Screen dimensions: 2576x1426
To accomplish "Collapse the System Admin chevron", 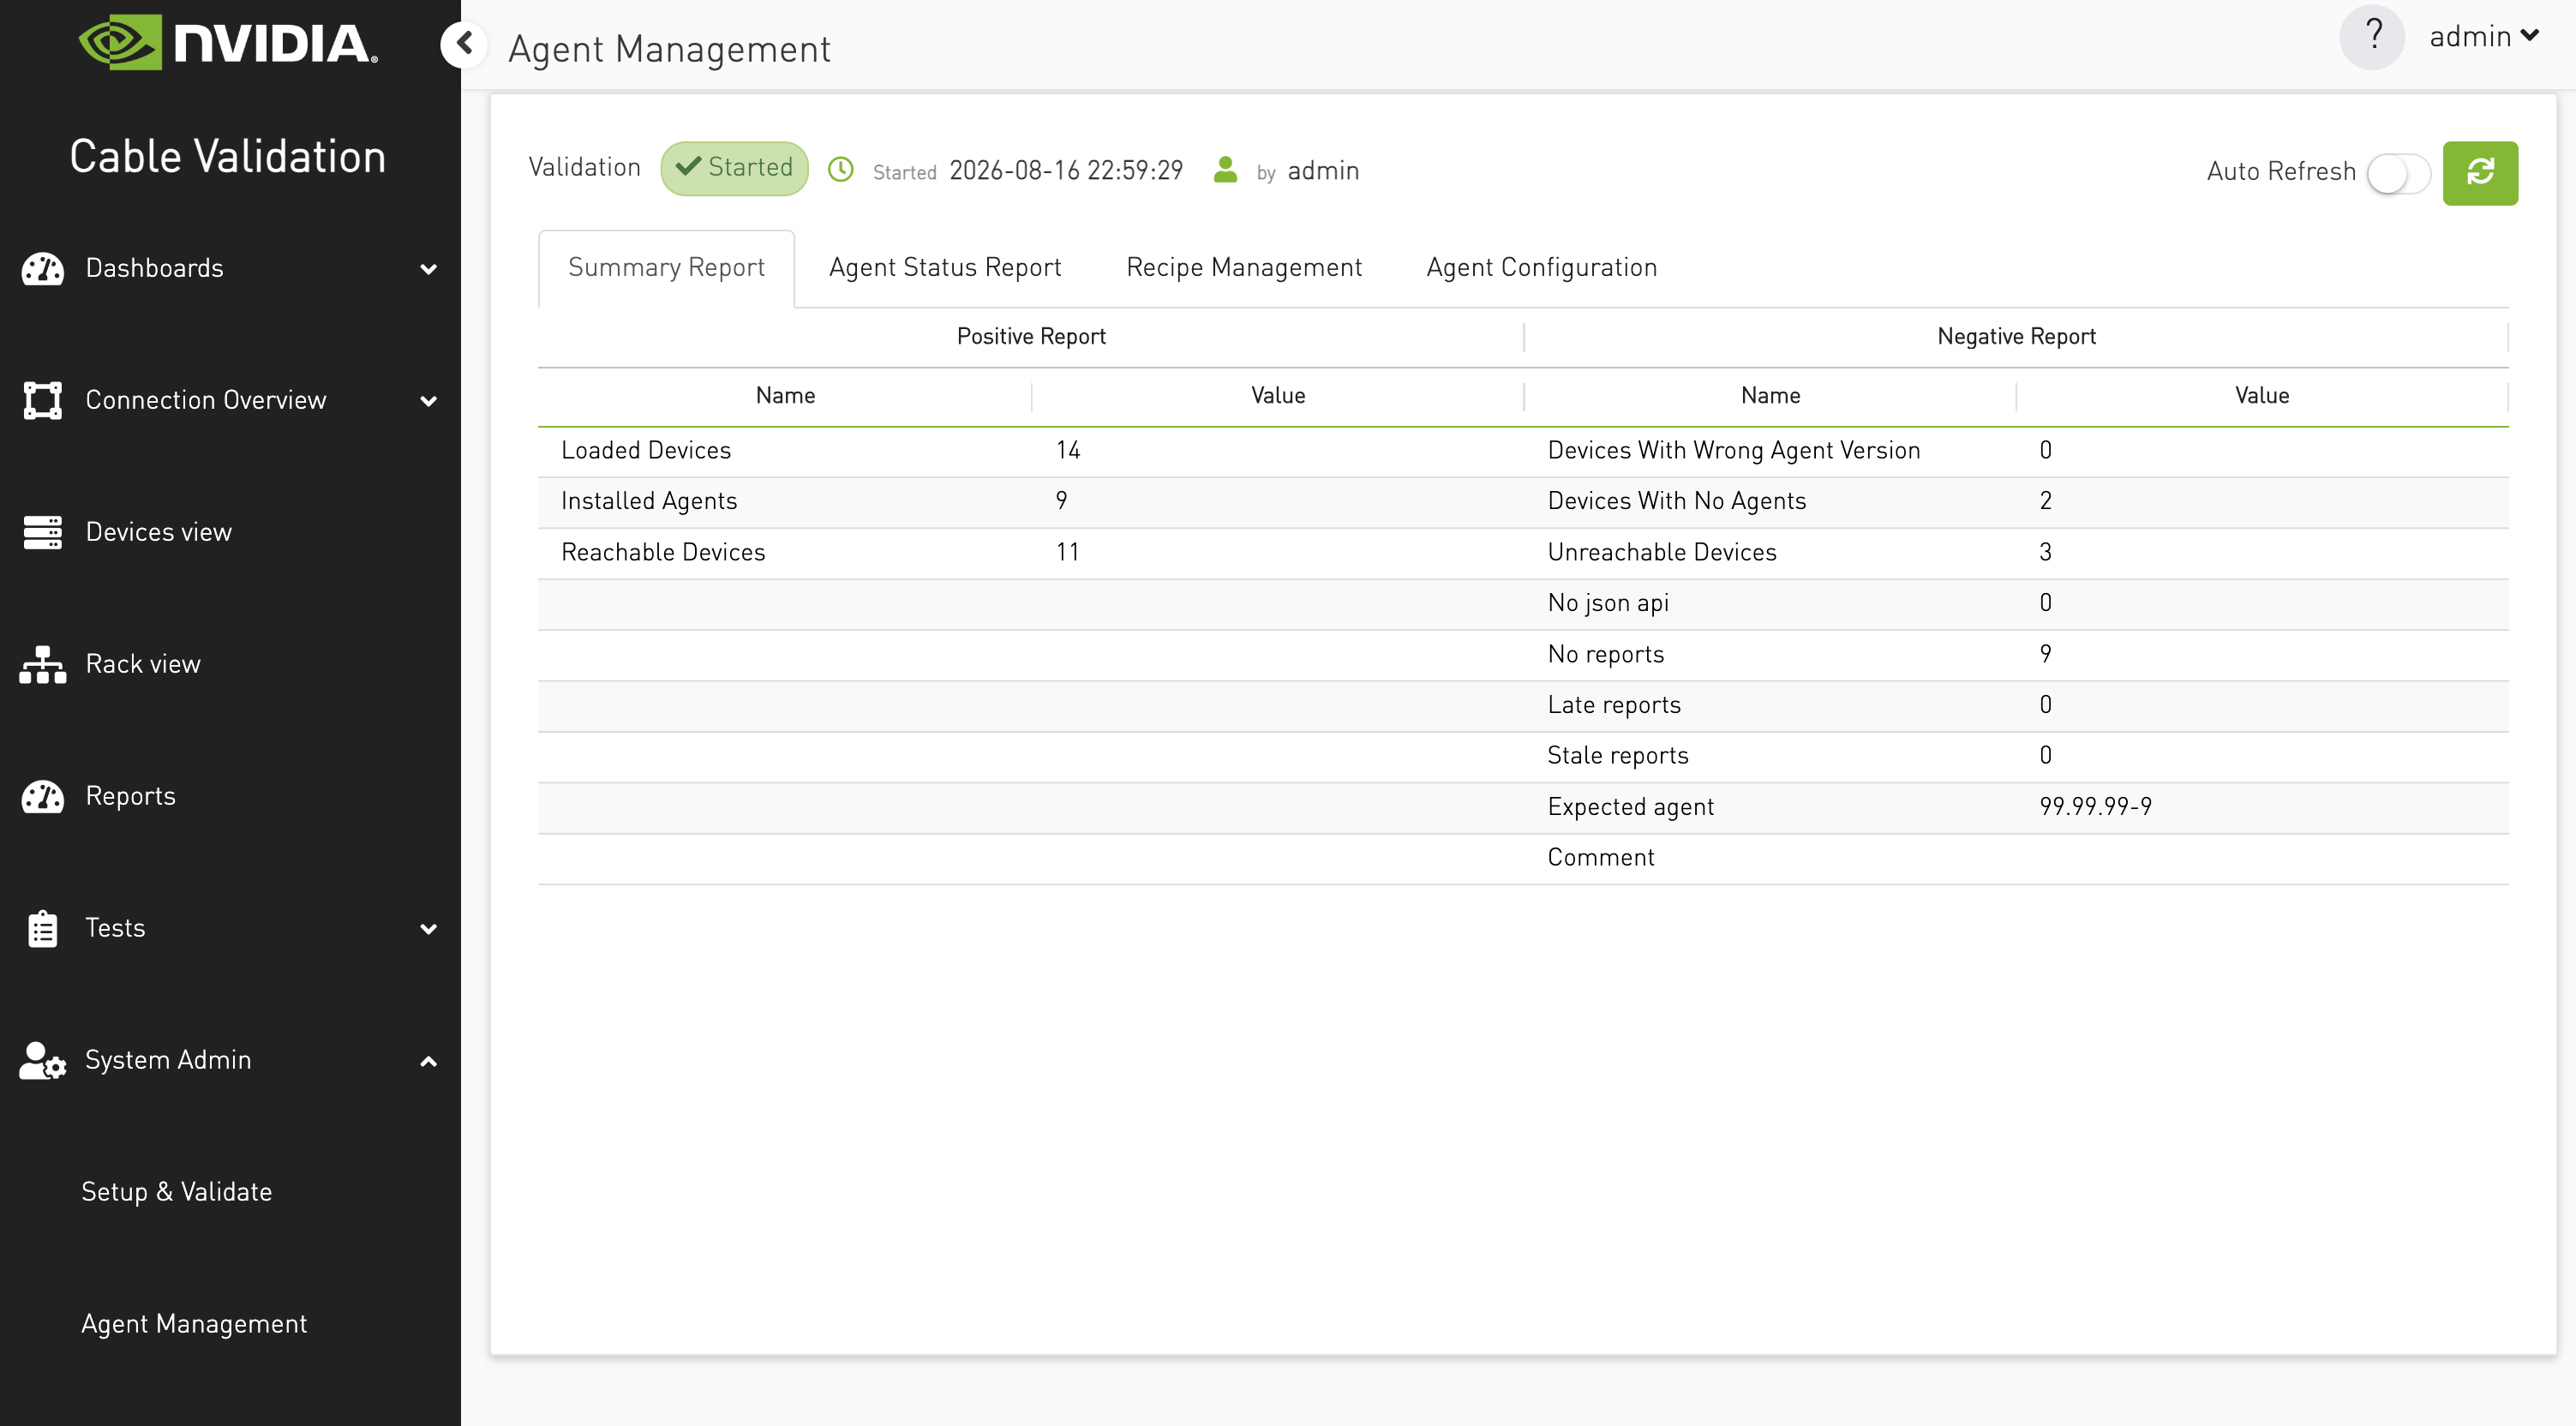I will [x=428, y=1061].
